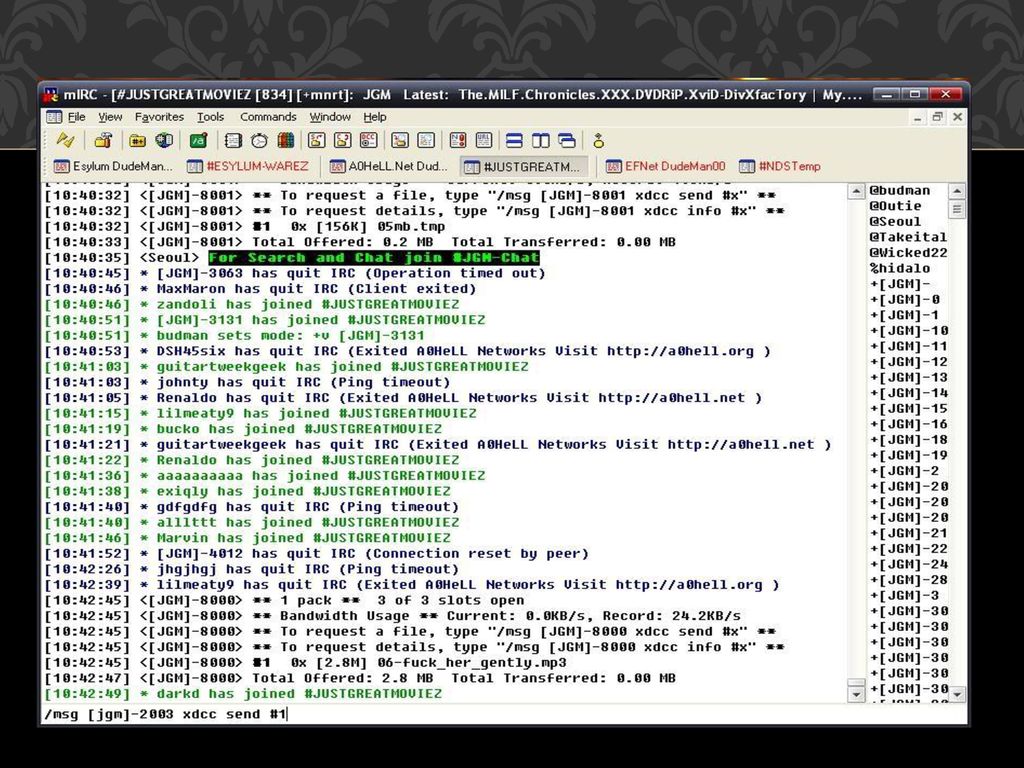The width and height of the screenshot is (1024, 768).
Task: Select %hidalo in nick list
Action: (x=899, y=268)
